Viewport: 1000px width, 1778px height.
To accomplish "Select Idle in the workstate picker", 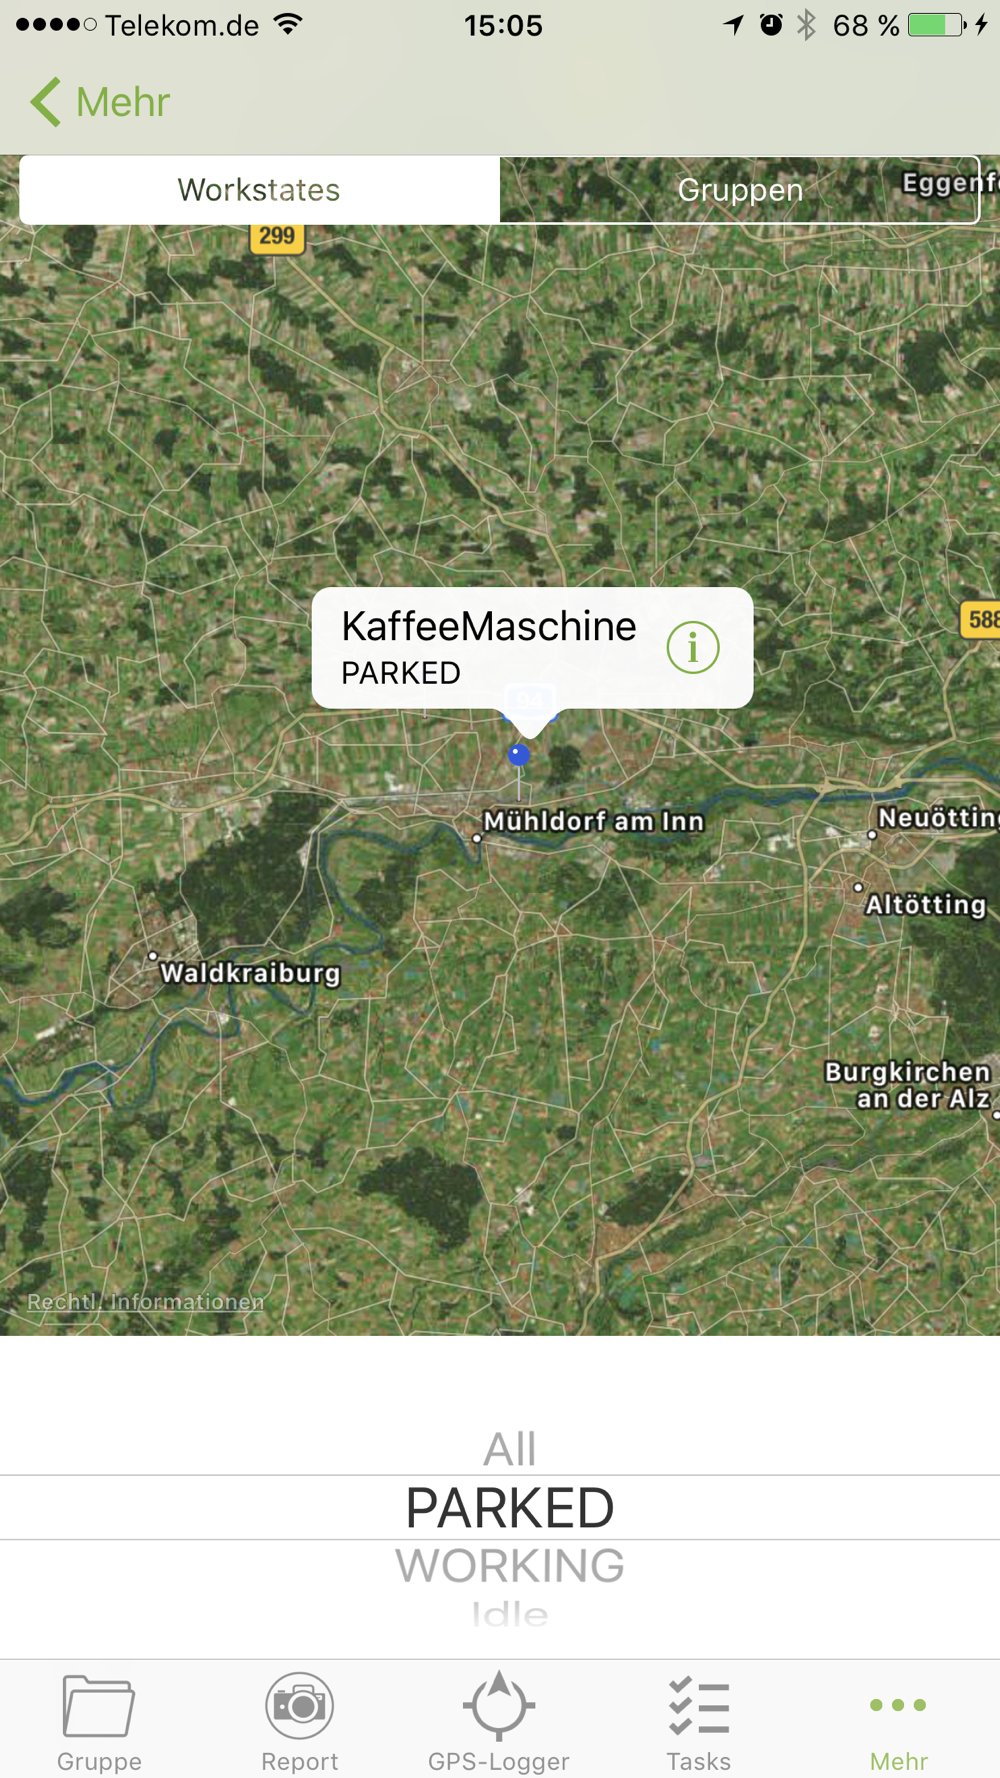I will coord(509,1613).
